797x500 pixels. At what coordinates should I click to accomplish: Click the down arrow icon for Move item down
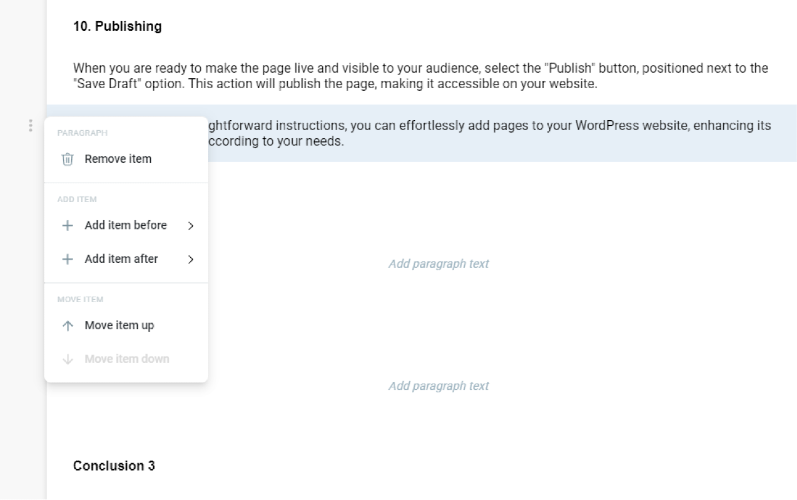tap(68, 359)
